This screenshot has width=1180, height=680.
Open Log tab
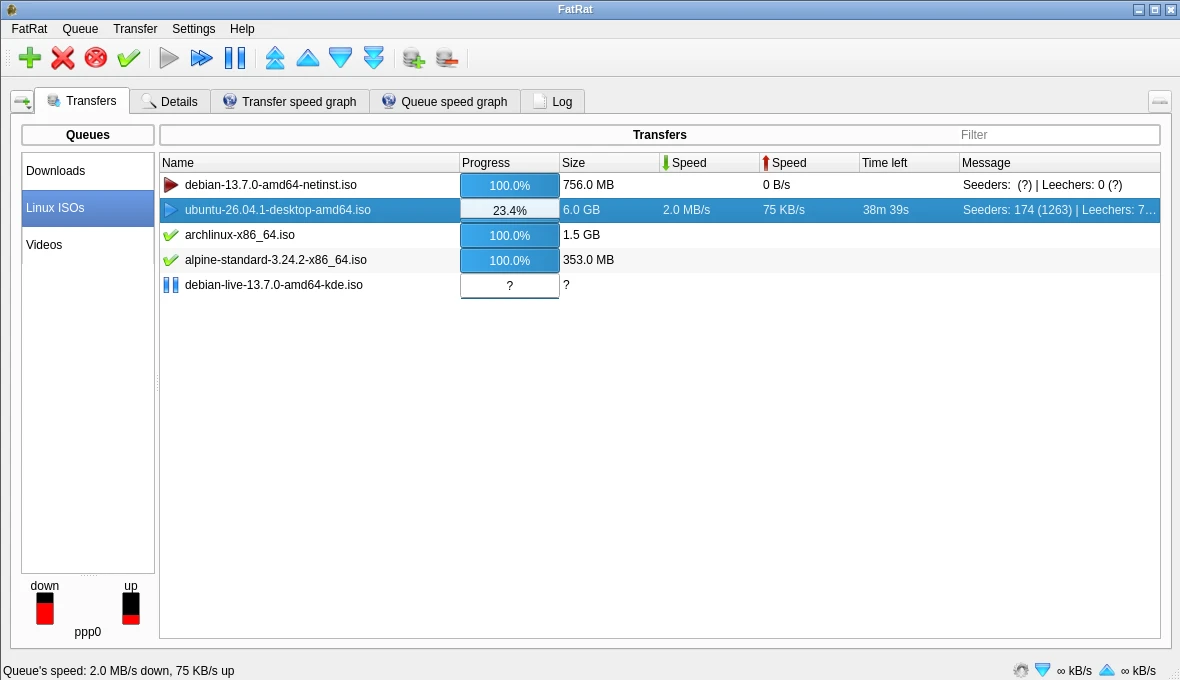(x=552, y=102)
